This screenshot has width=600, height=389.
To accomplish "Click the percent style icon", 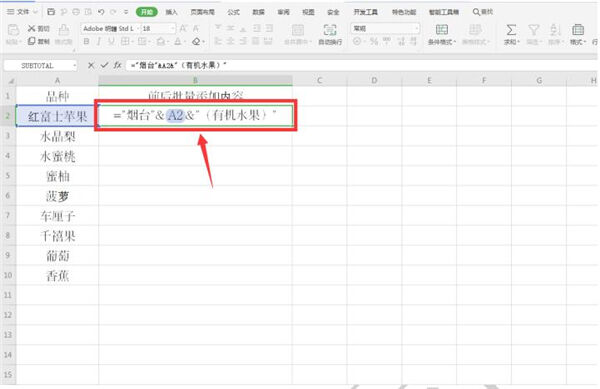I will [374, 41].
